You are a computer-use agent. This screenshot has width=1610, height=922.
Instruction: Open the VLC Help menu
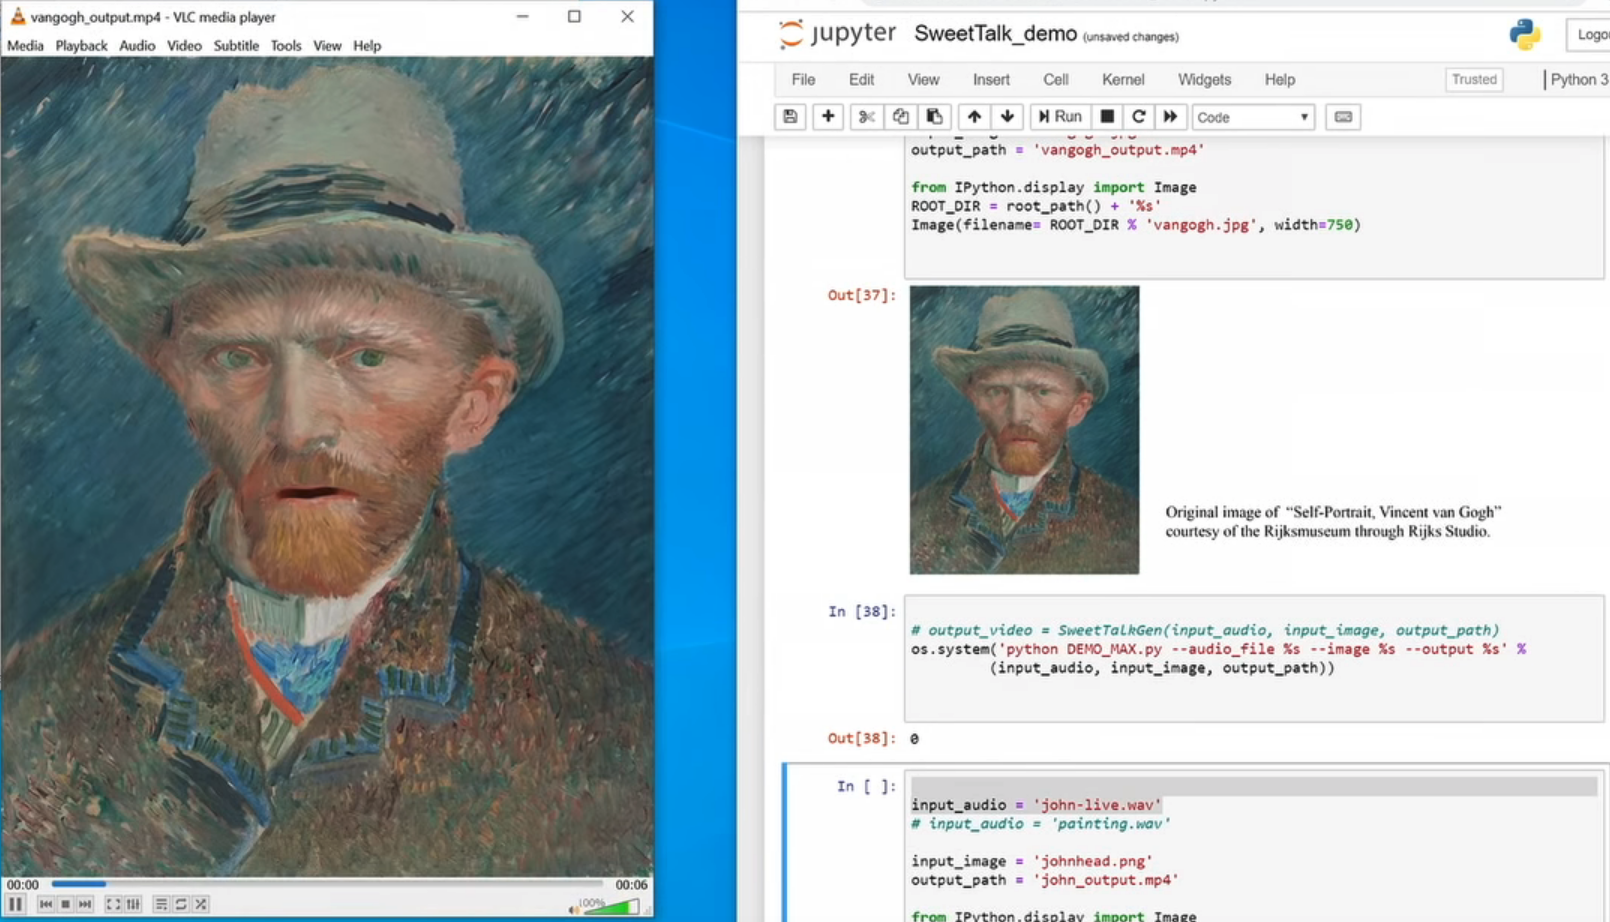(x=367, y=46)
